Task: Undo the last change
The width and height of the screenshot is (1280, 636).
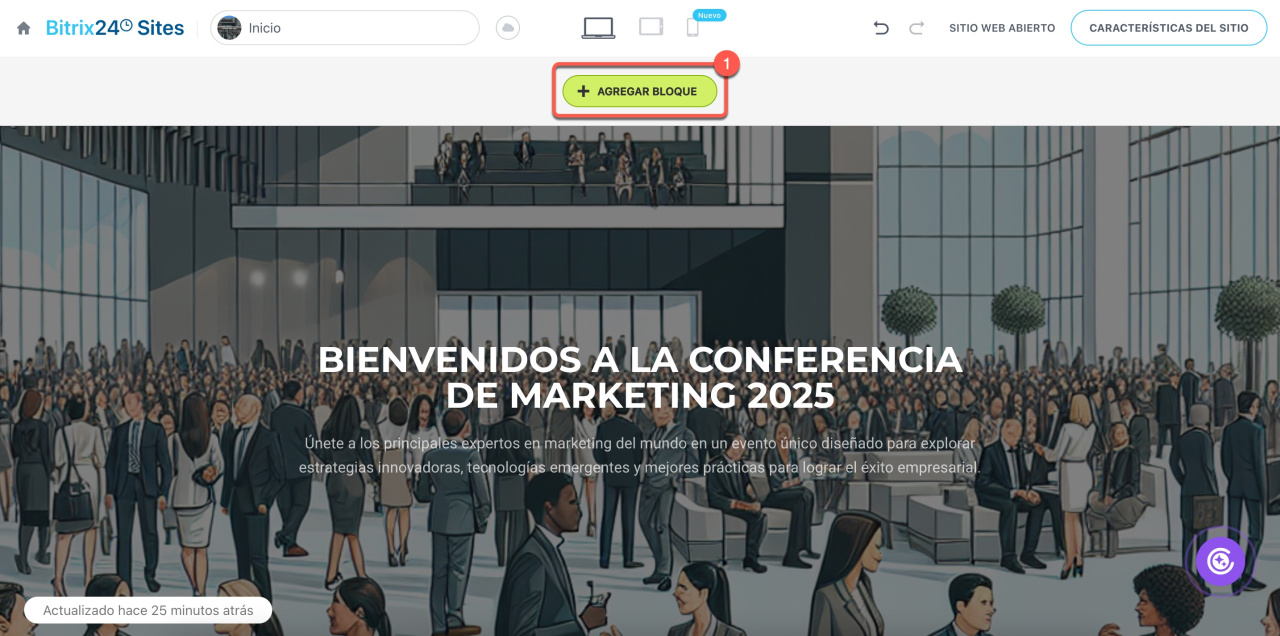Action: pos(881,28)
